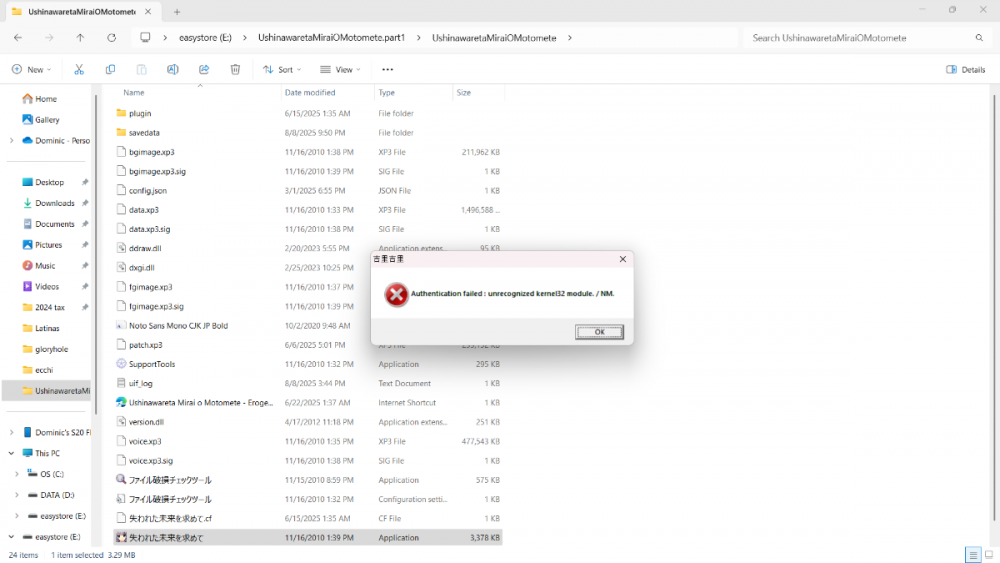Open the View dropdown menu
The width and height of the screenshot is (1000, 563).
(339, 70)
